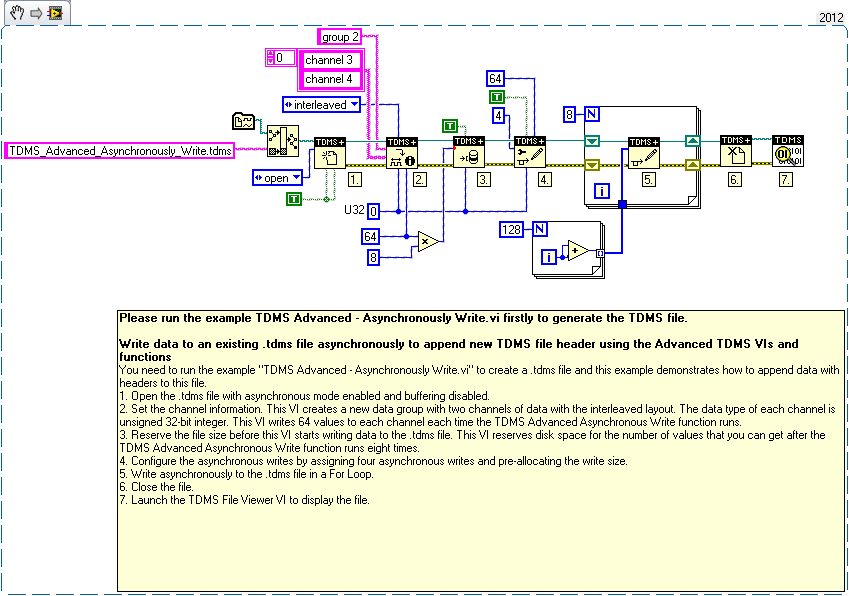This screenshot has height=596, width=849.
Task: Click the iteration terminal in the write loop
Action: pyautogui.click(x=602, y=191)
